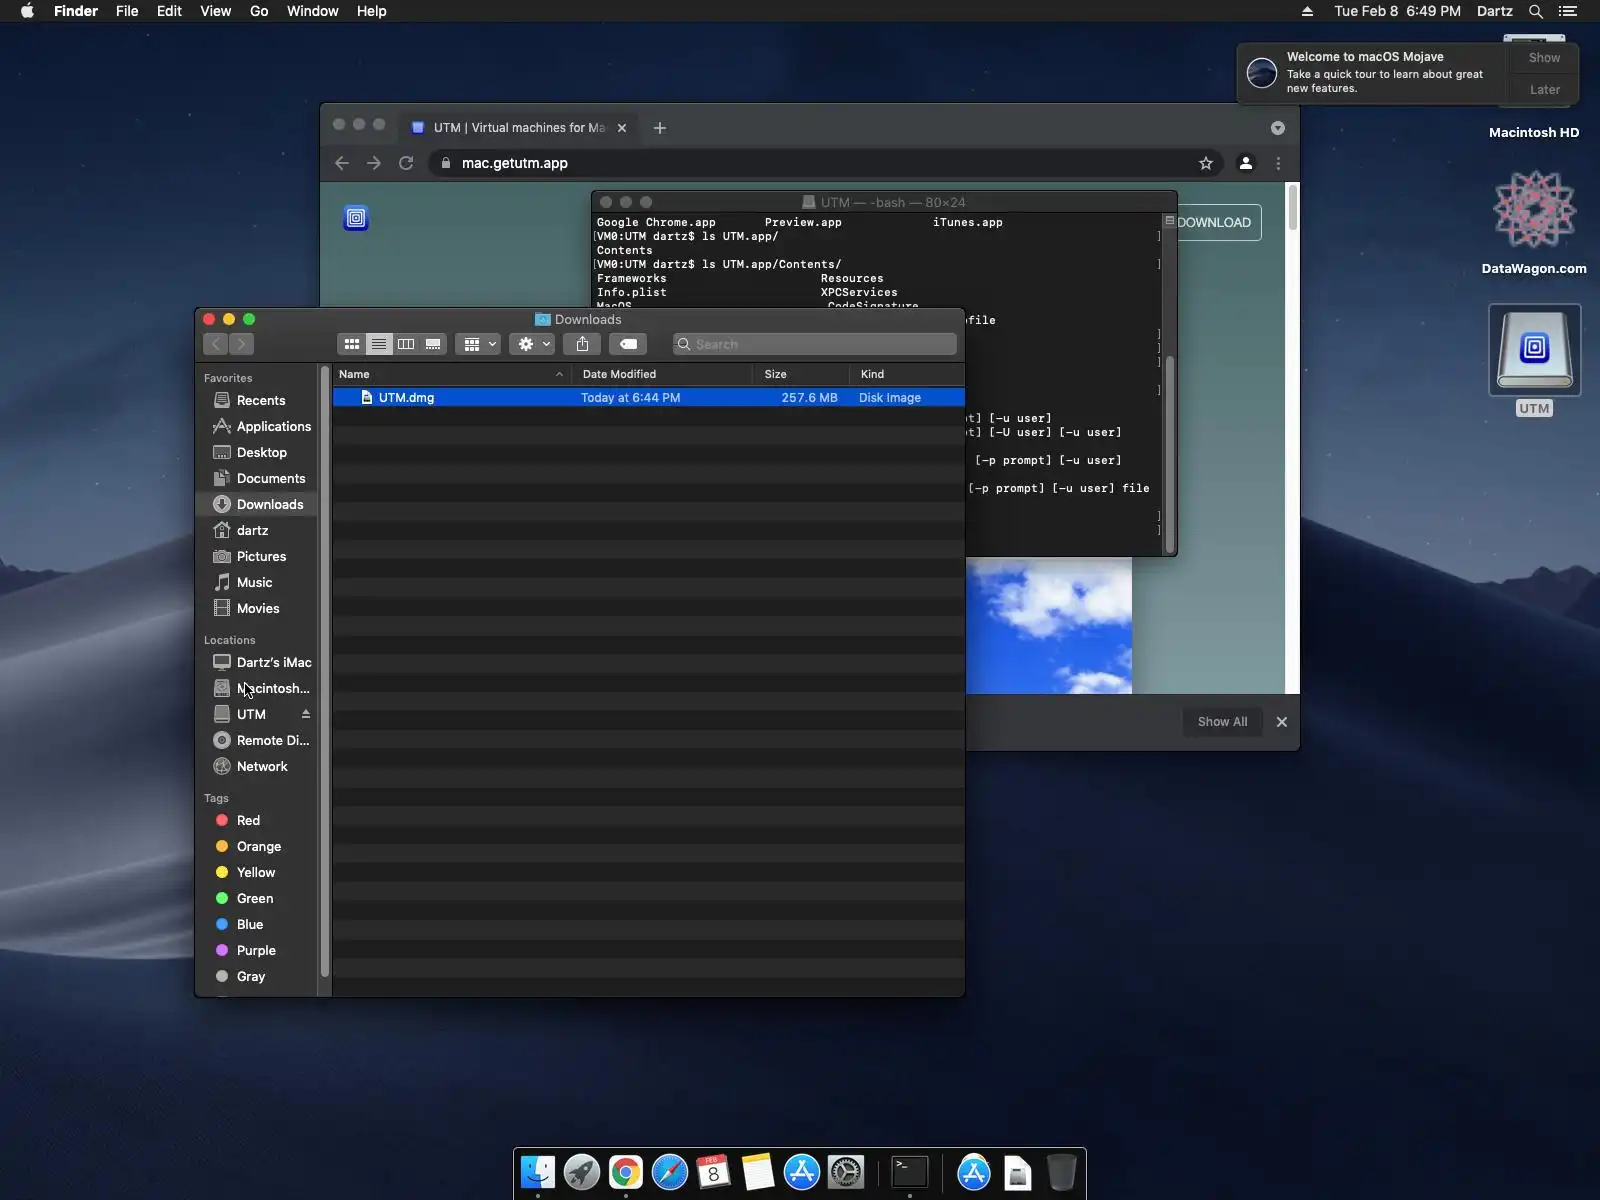Open the gear Action menu in Finder

(532, 344)
